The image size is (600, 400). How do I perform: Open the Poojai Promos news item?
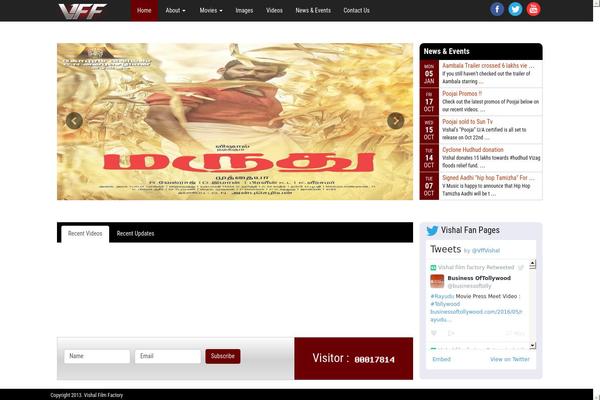pos(462,94)
